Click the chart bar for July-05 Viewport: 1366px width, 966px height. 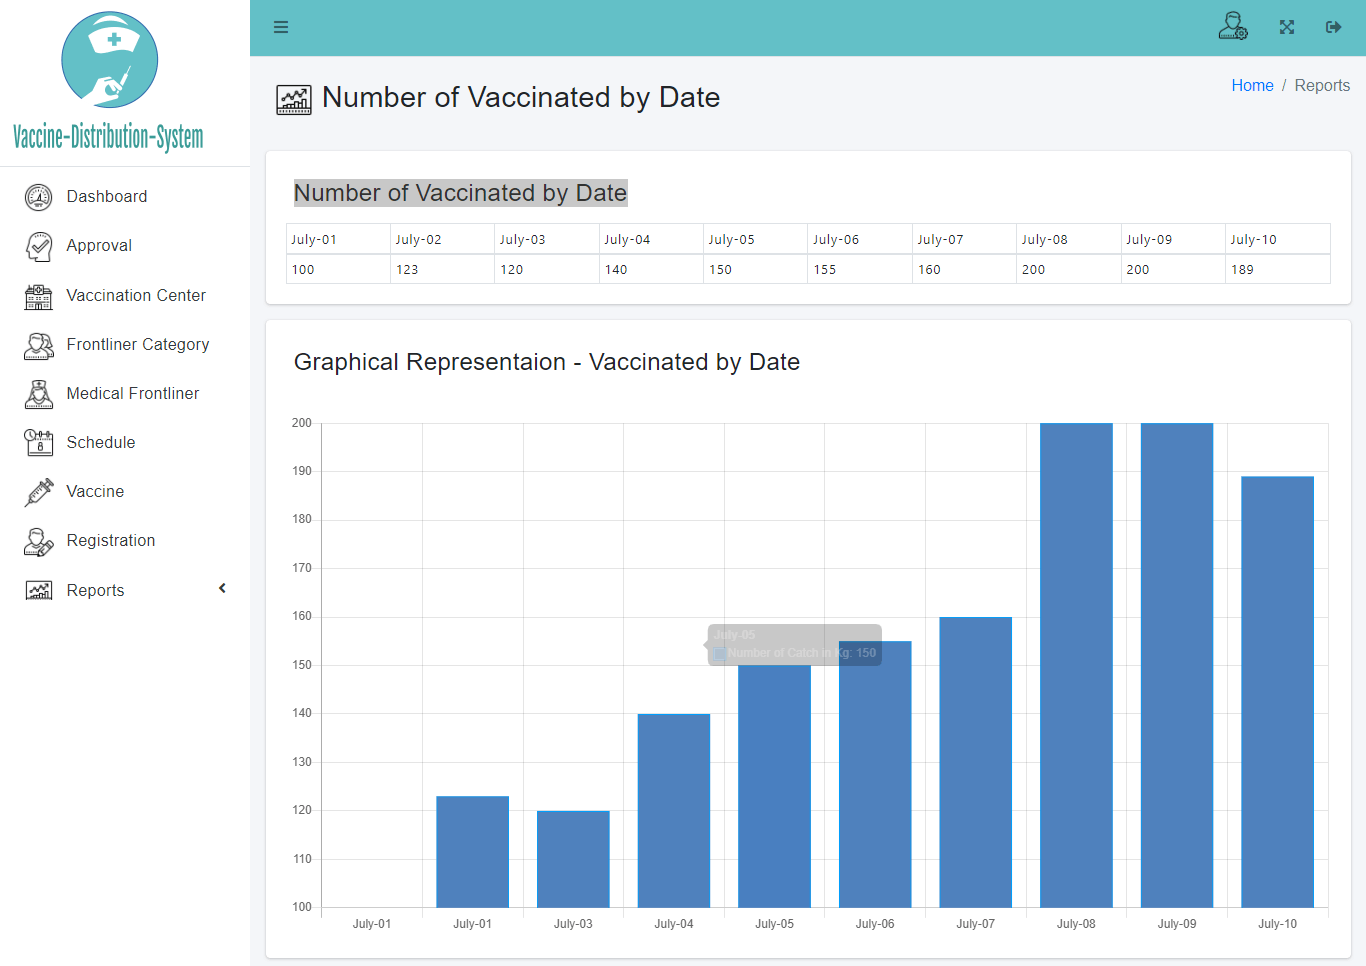point(775,786)
